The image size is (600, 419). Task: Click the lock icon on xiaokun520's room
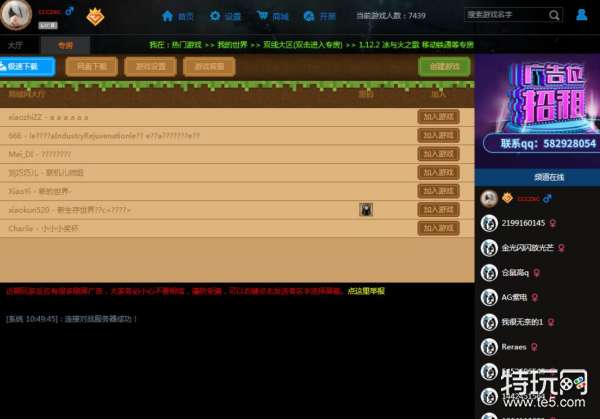pyautogui.click(x=367, y=209)
